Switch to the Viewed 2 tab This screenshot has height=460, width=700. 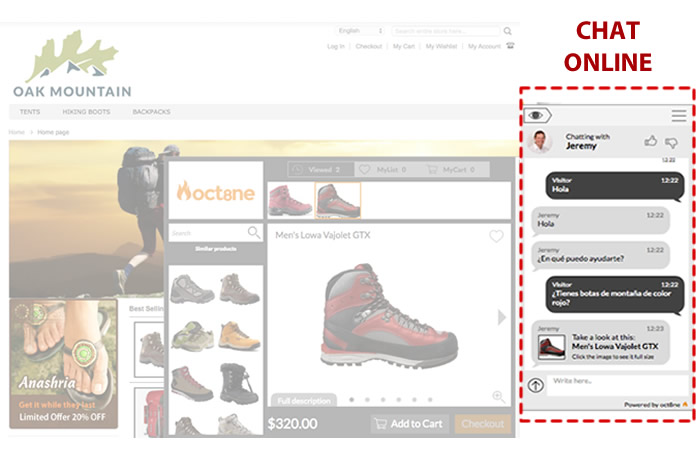click(x=321, y=169)
